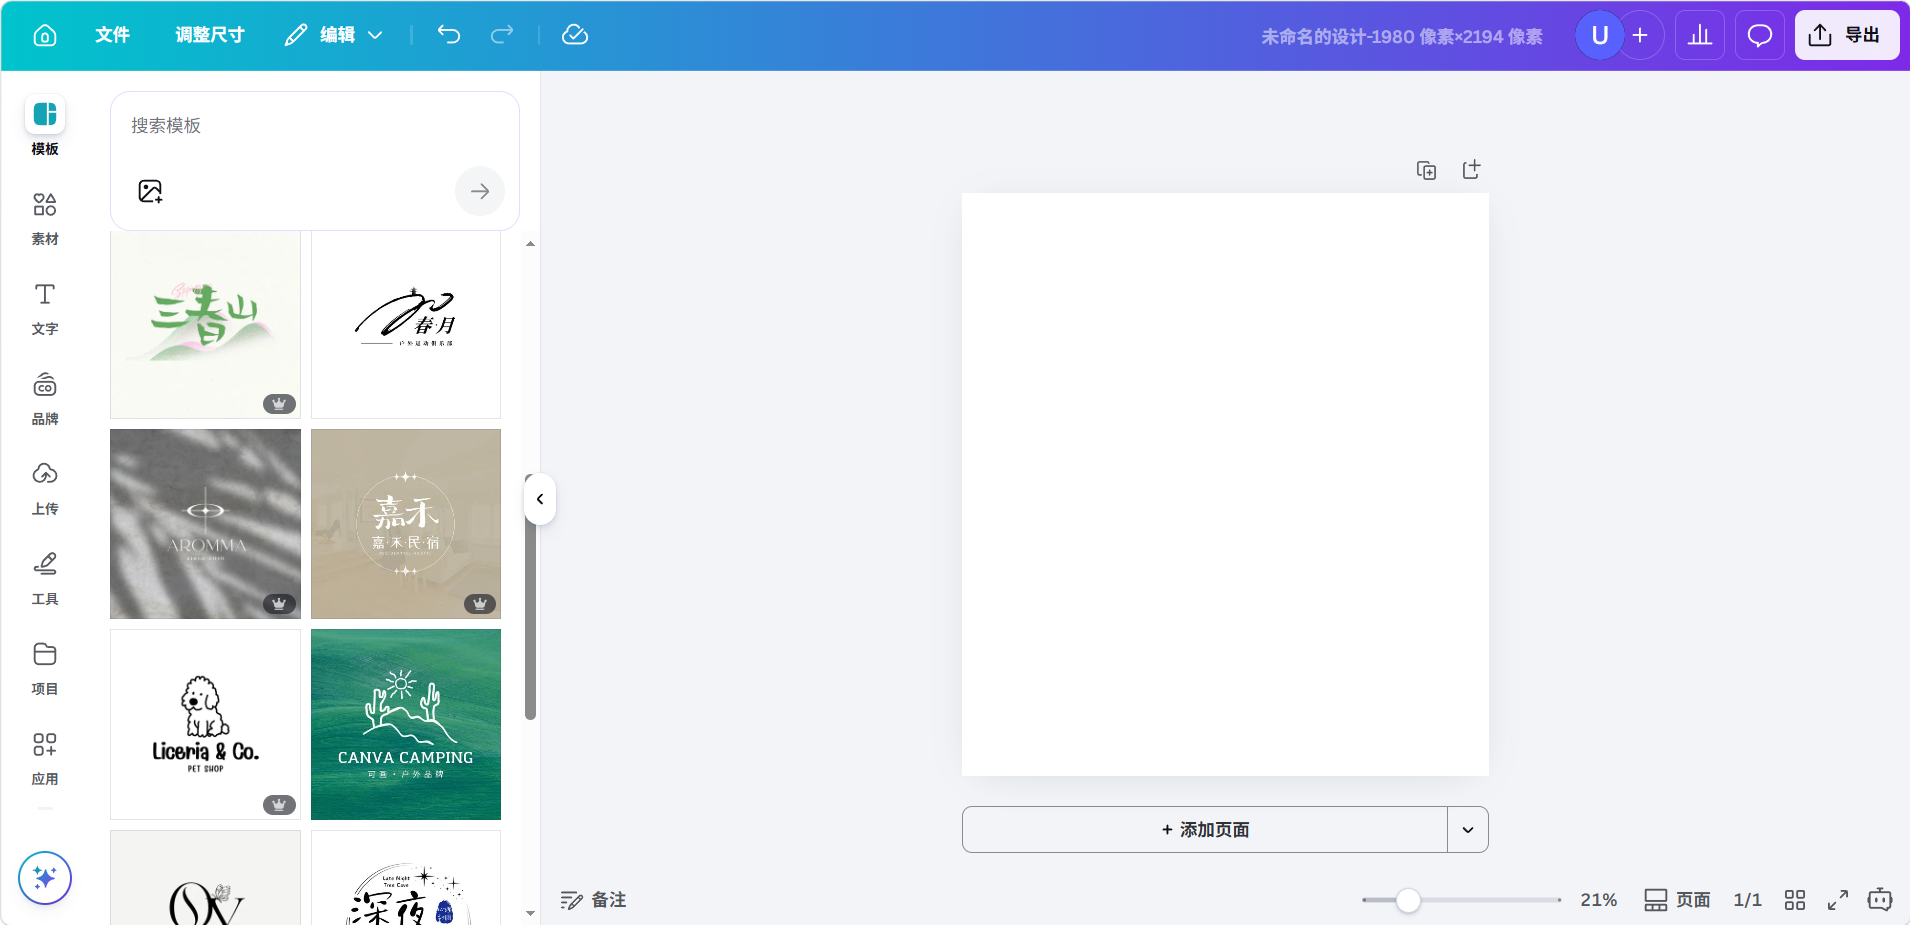Open the Canva AI sparkle assistant button
Viewport: 1910px width, 925px height.
pyautogui.click(x=45, y=877)
